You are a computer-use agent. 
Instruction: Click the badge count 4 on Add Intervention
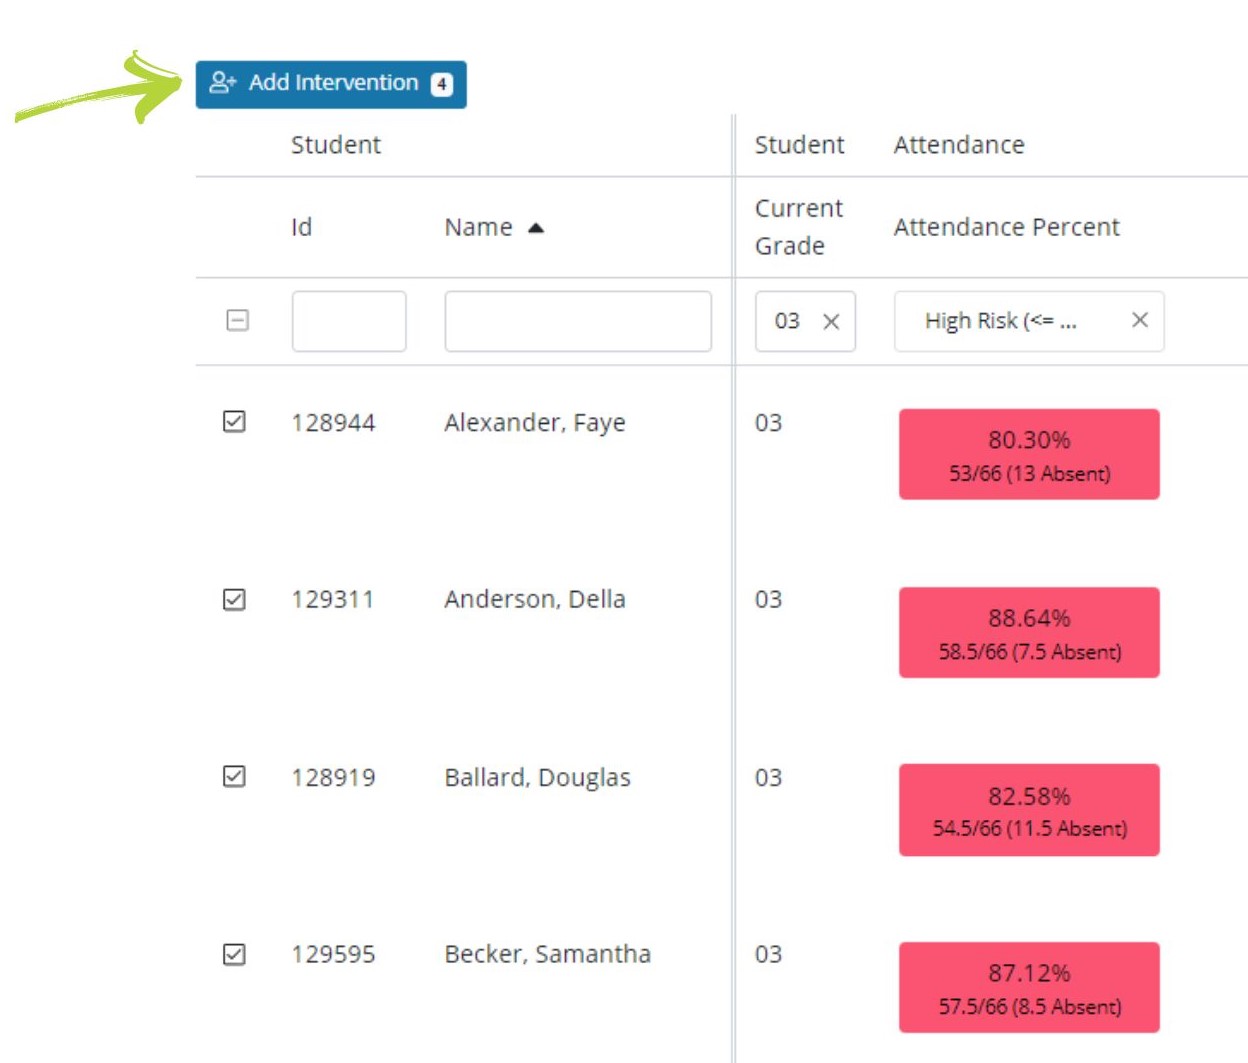coord(441,85)
